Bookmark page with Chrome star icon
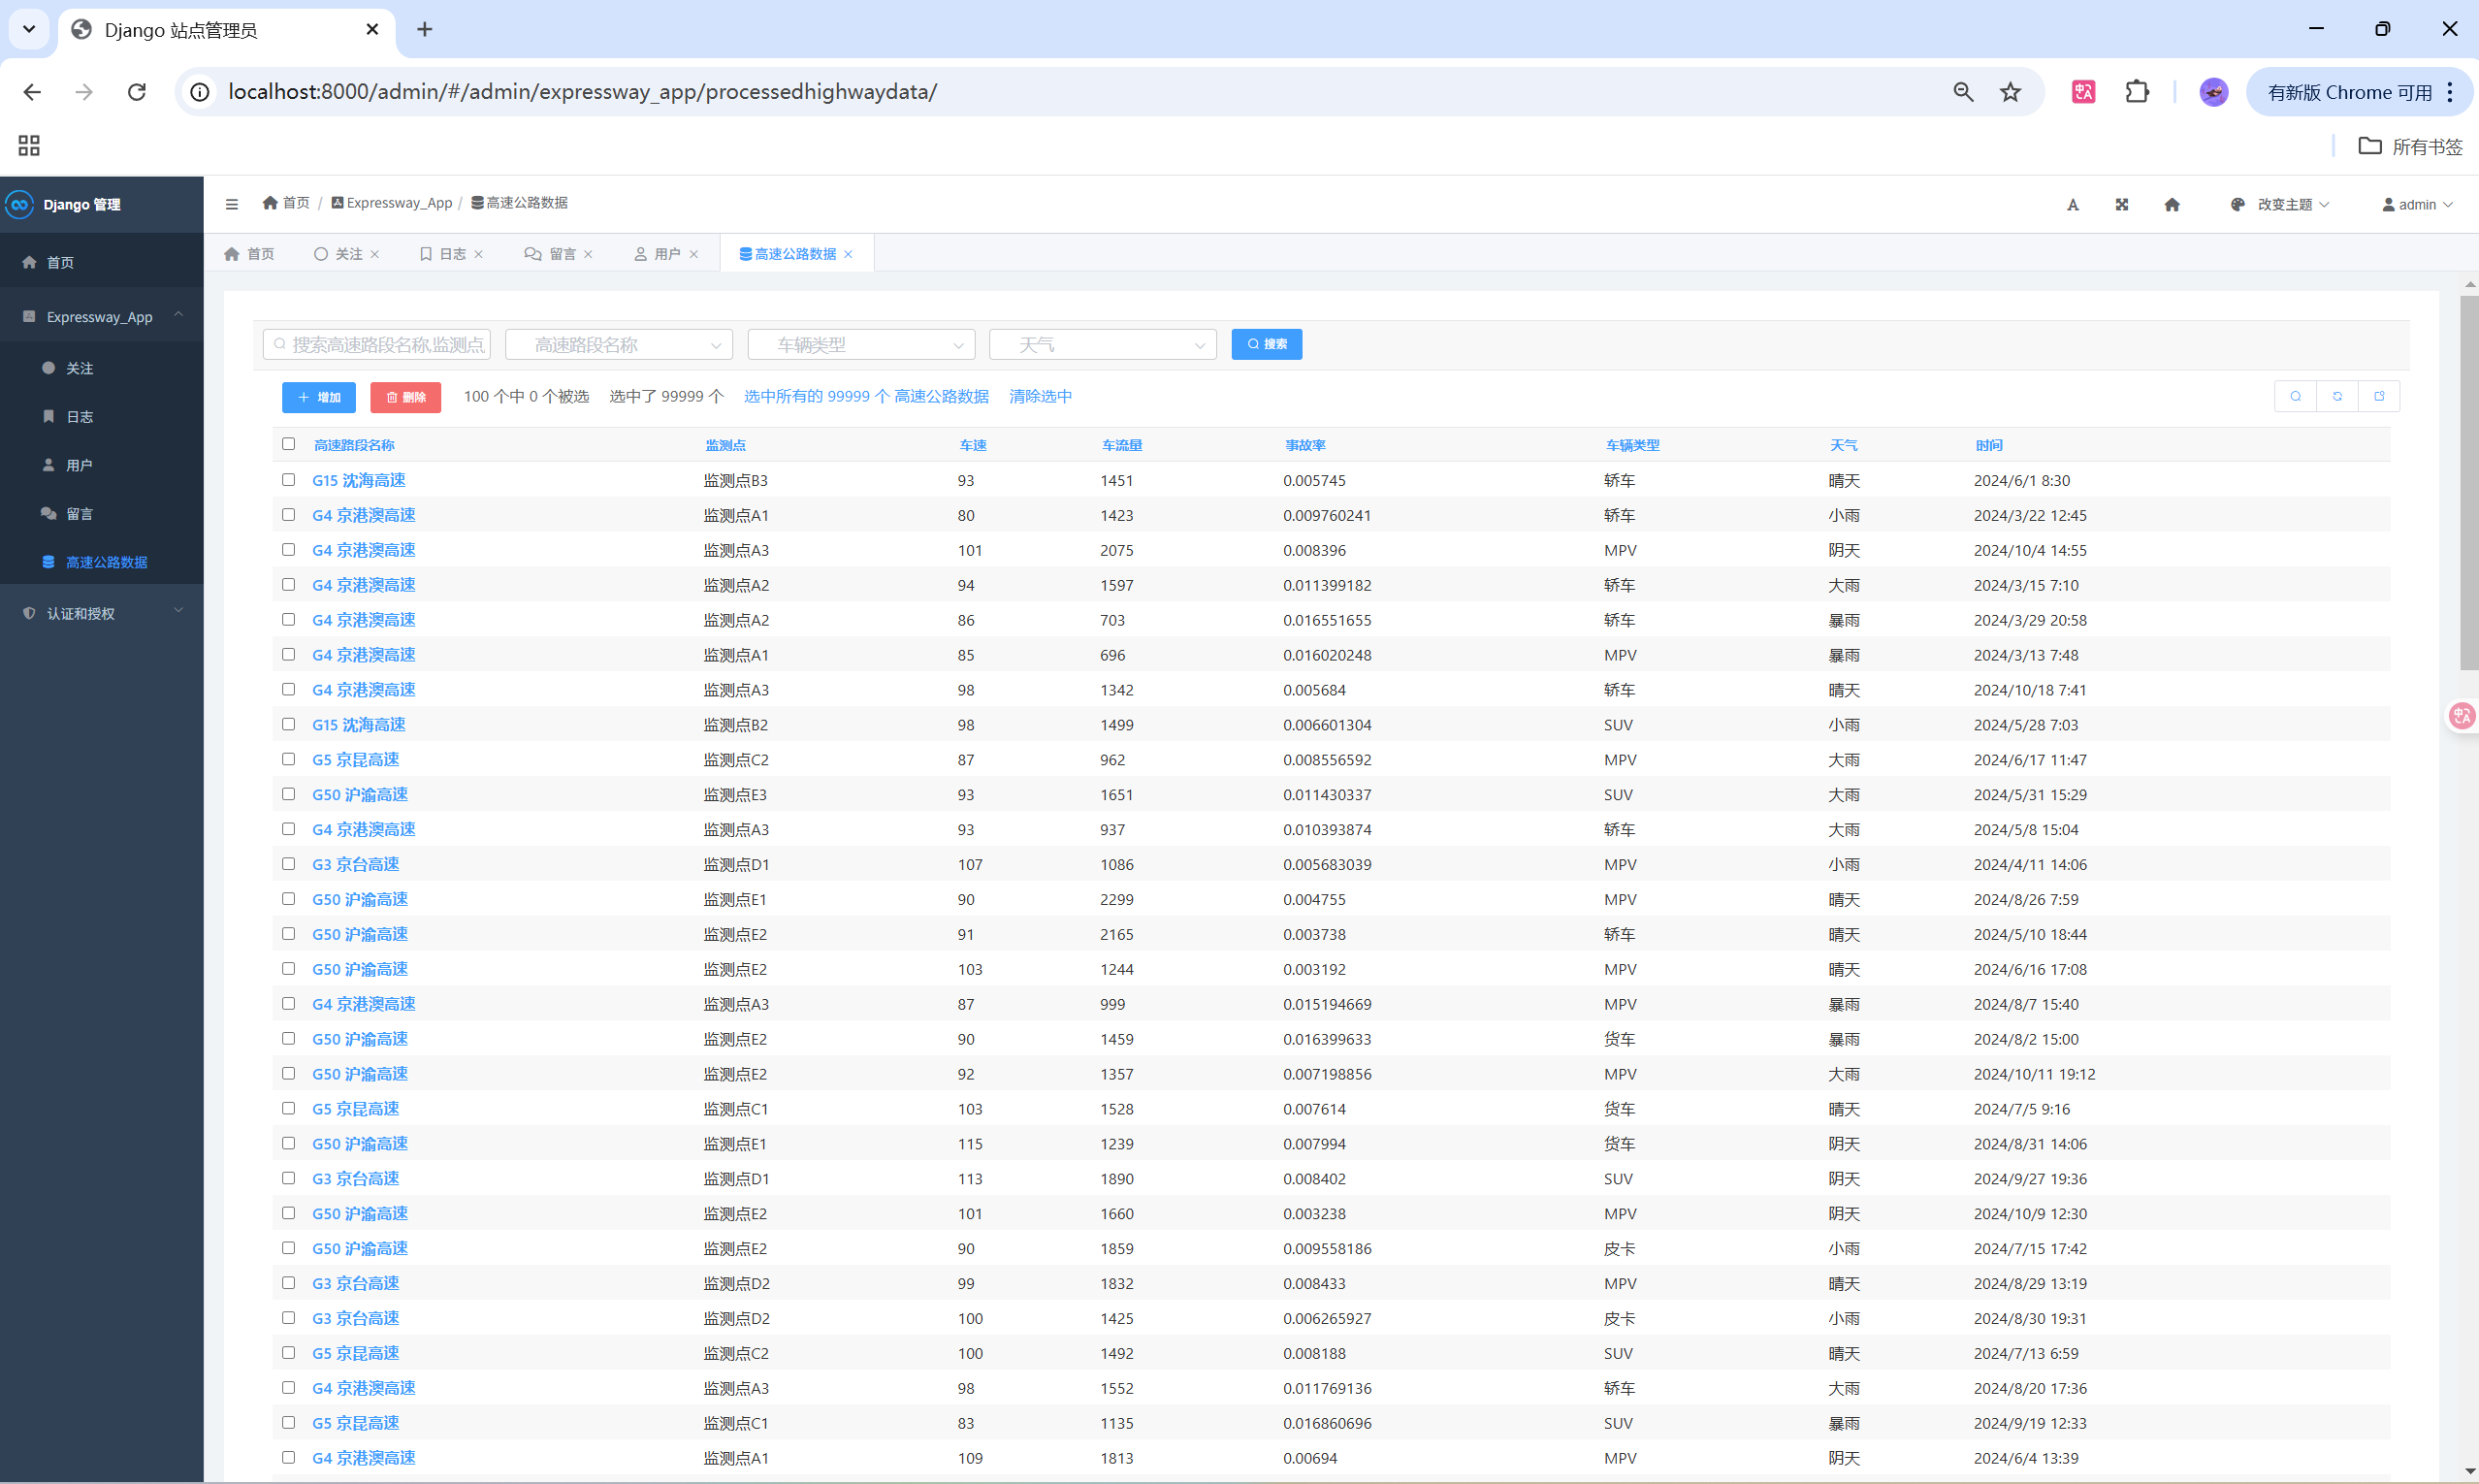 pyautogui.click(x=2010, y=92)
